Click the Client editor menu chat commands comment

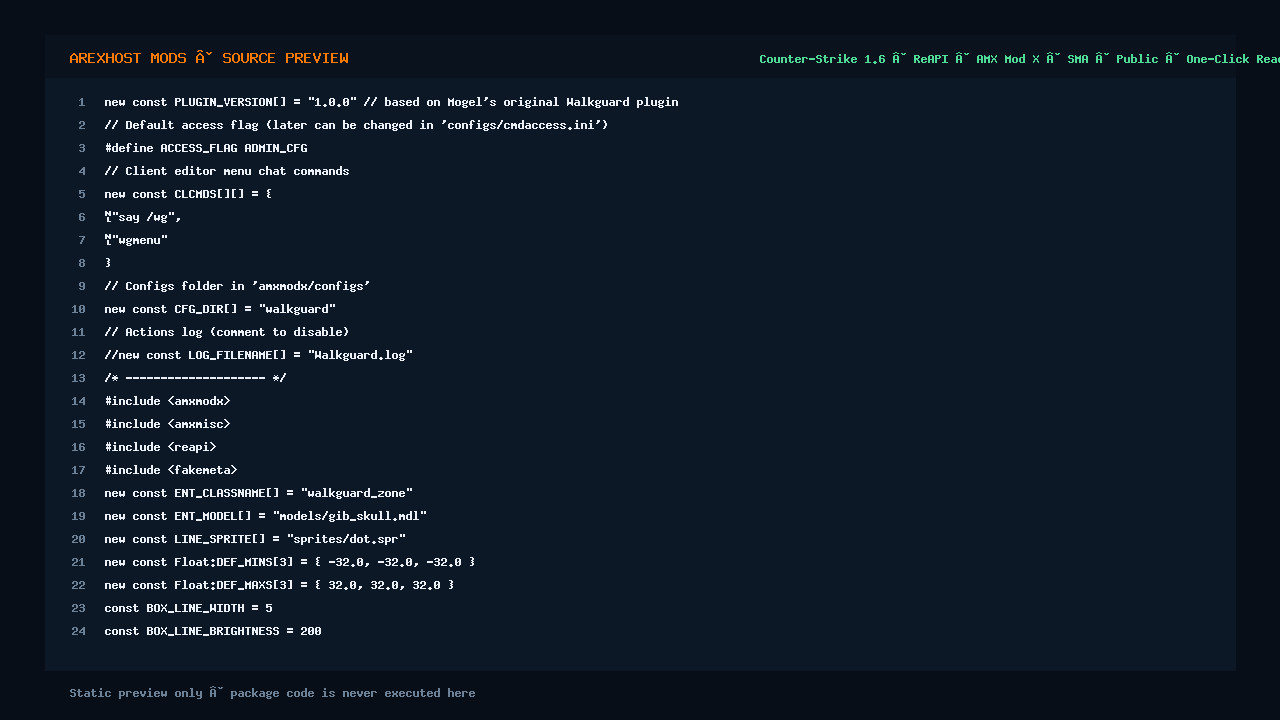(227, 171)
